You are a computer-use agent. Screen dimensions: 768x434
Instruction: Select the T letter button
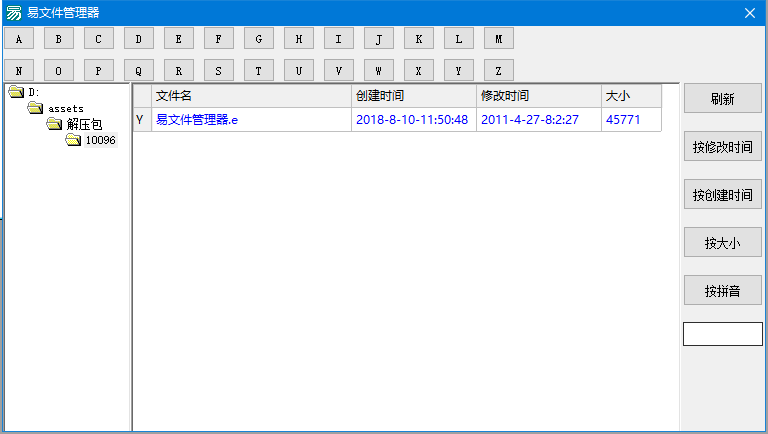(259, 71)
